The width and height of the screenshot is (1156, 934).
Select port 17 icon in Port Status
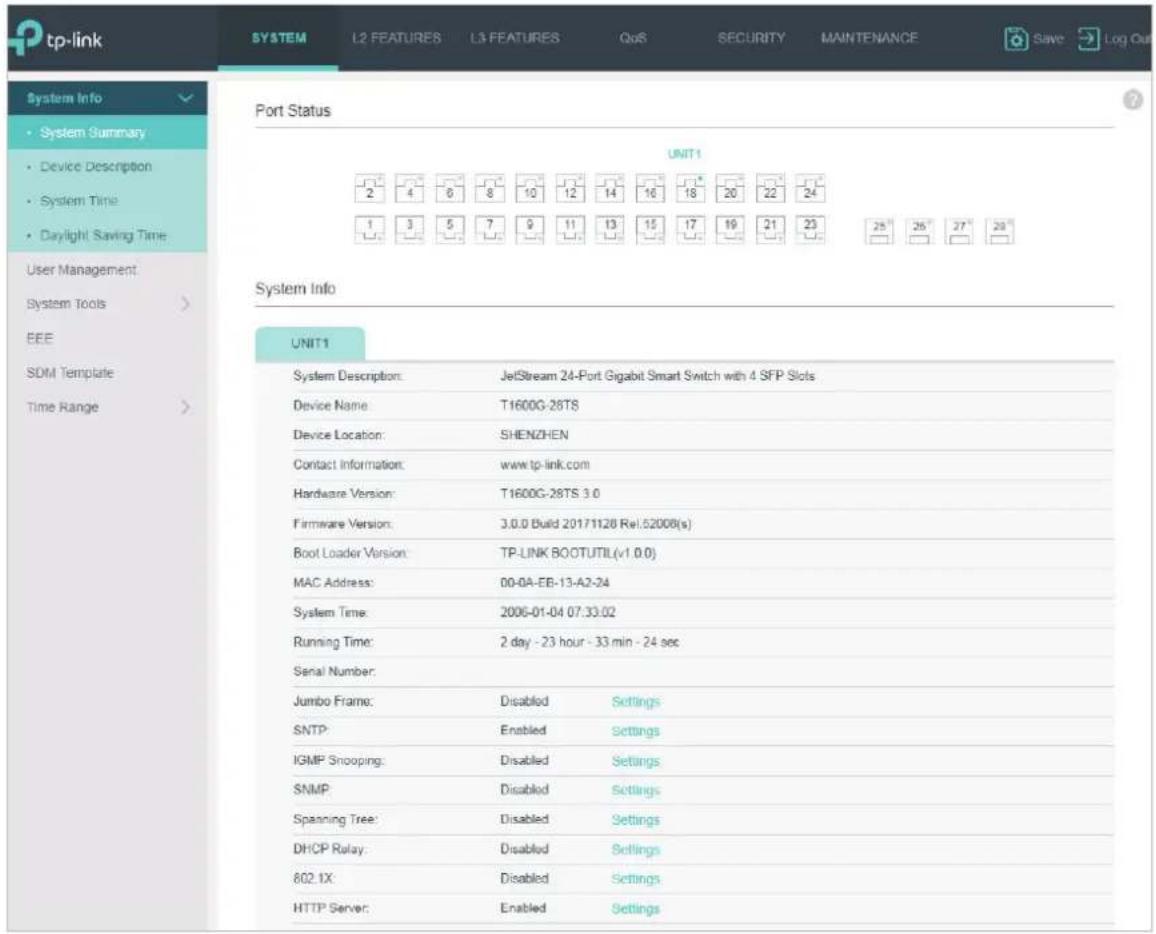click(x=690, y=229)
